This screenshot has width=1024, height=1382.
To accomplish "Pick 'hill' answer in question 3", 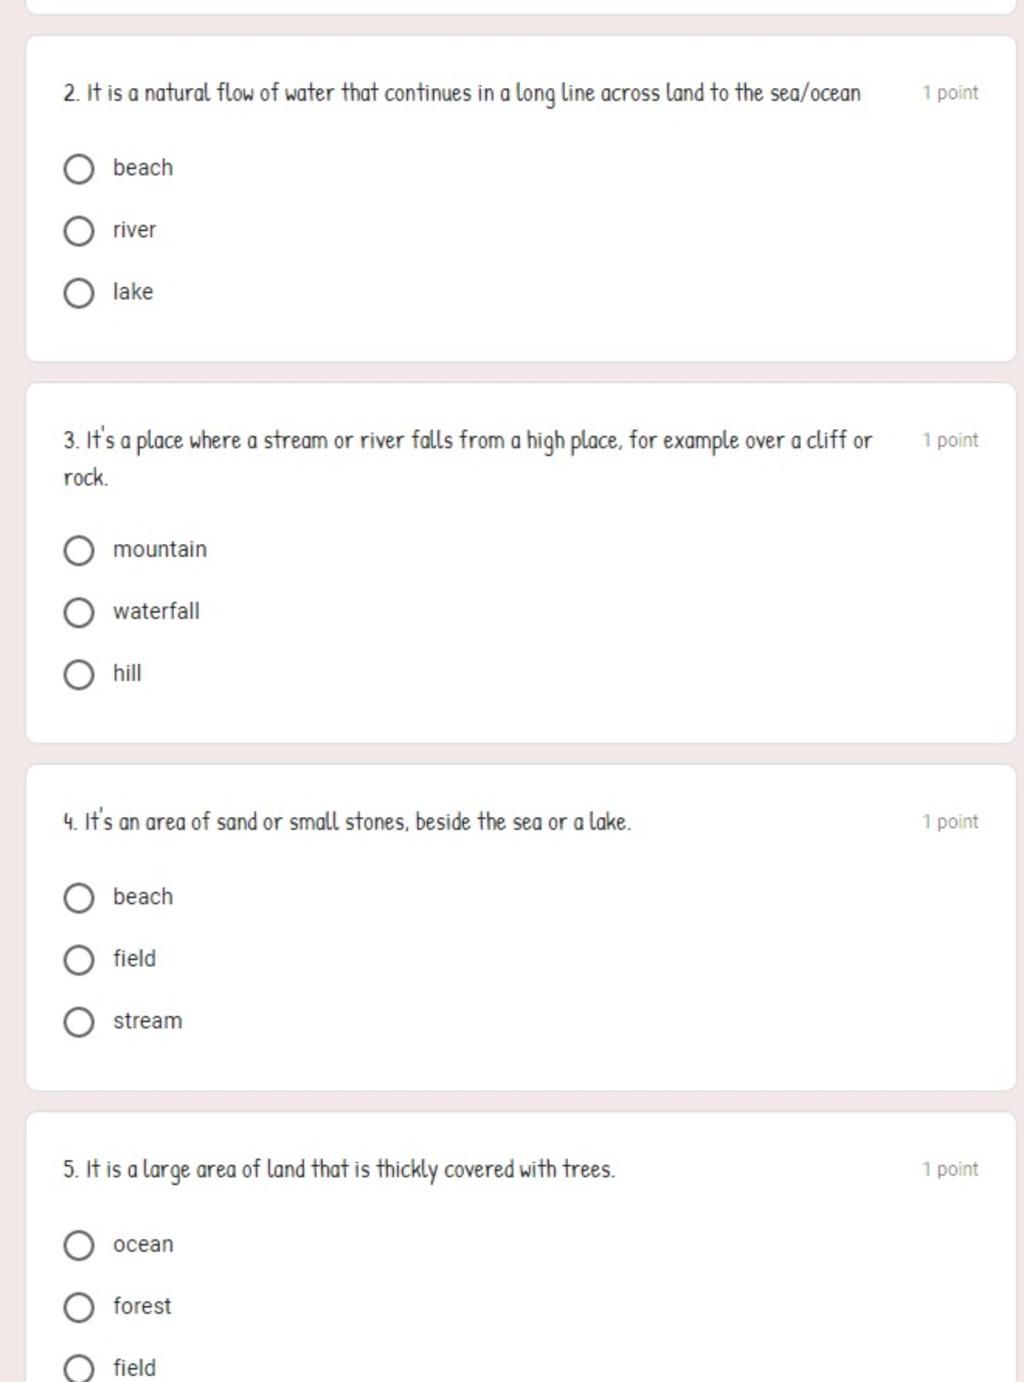I will coord(79,674).
